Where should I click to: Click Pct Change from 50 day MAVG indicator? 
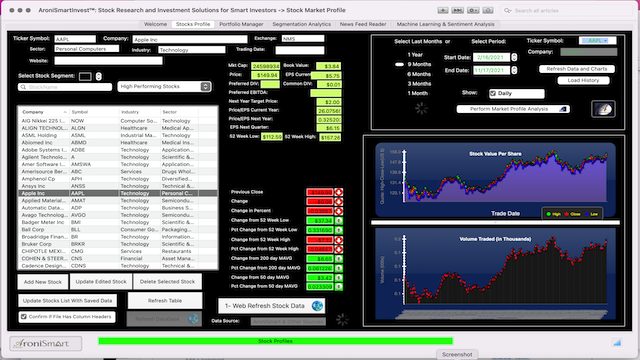point(339,287)
